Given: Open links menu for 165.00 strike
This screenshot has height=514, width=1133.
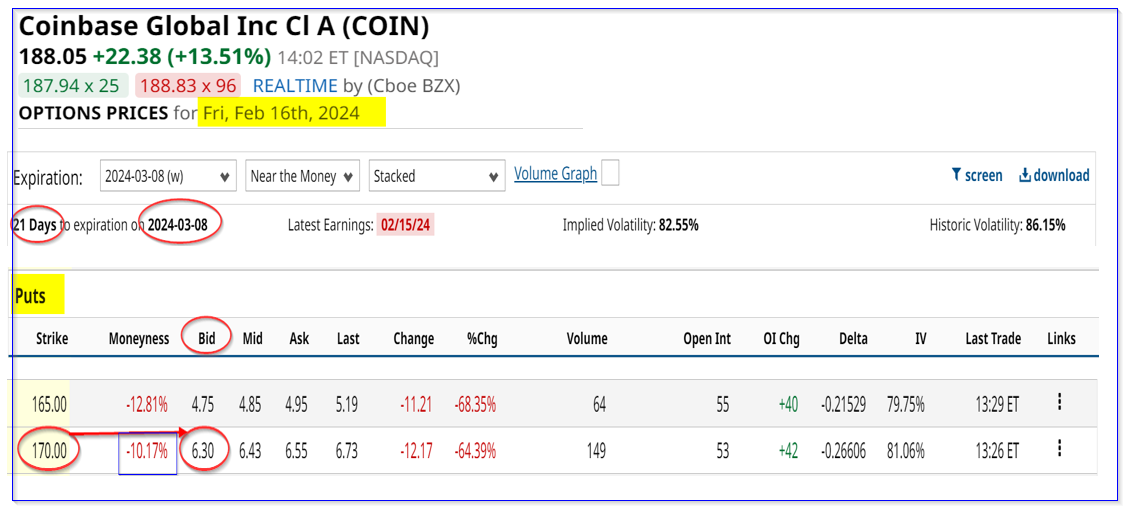Looking at the screenshot, I should [1059, 402].
